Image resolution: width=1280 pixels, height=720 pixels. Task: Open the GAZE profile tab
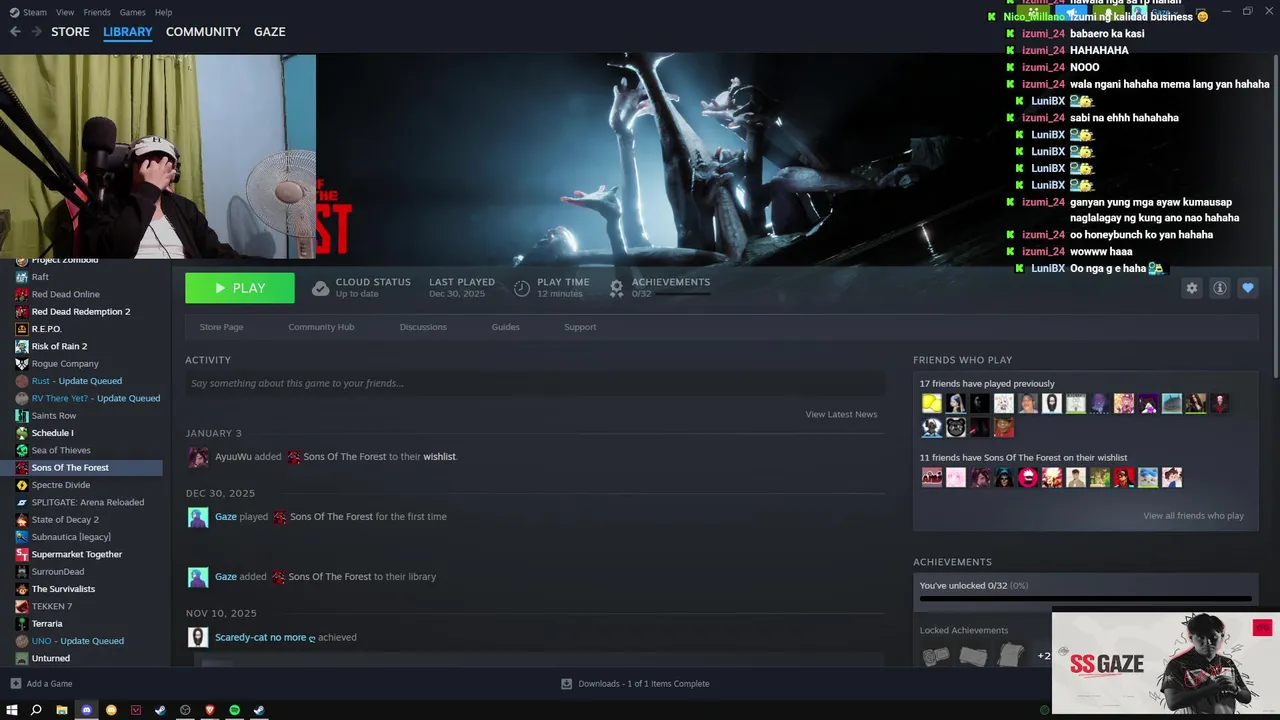coord(270,32)
